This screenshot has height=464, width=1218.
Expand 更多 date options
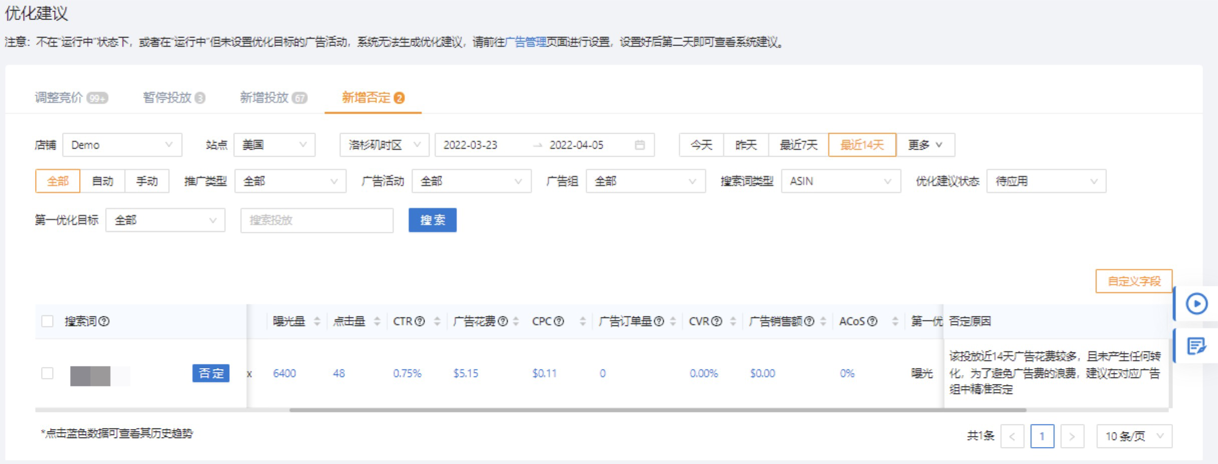tap(925, 145)
